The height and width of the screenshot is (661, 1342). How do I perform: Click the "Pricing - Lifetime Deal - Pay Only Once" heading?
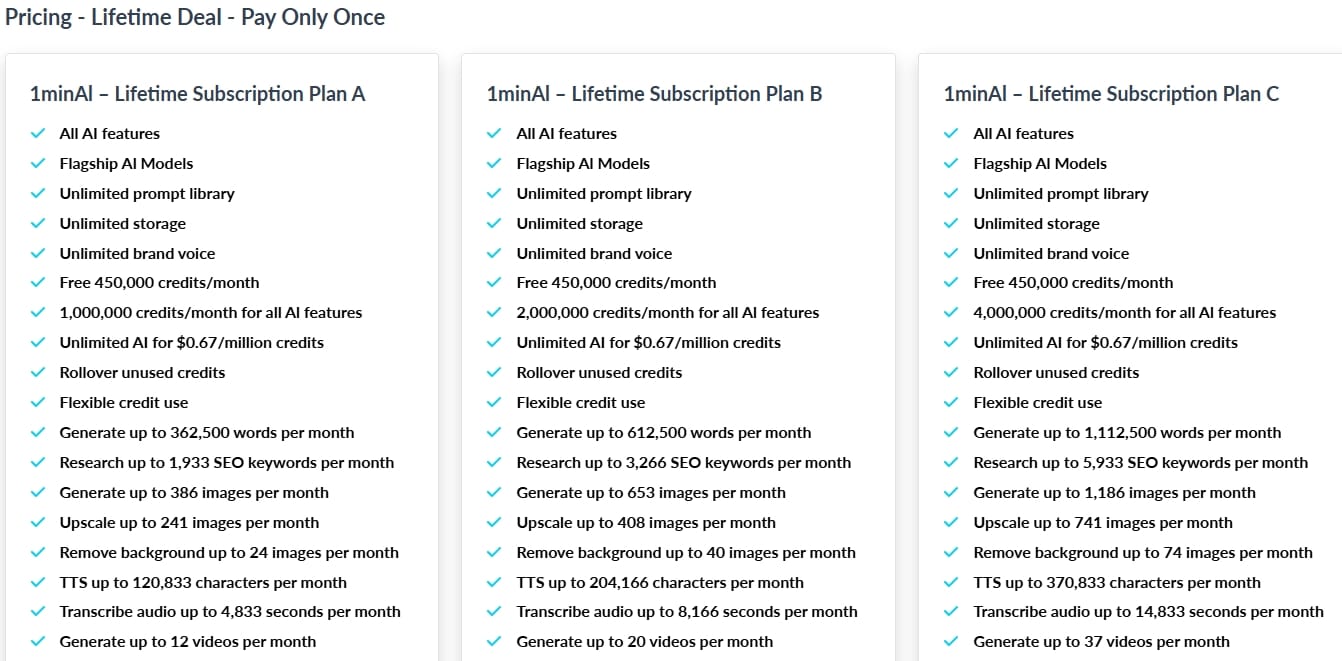click(195, 17)
